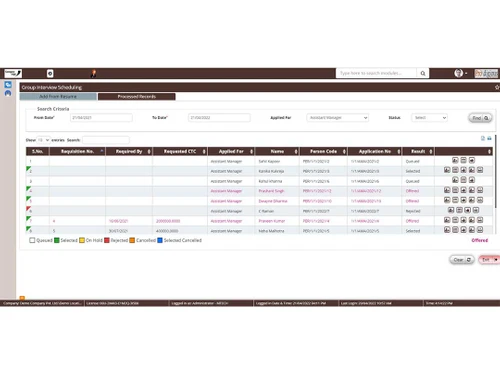Screen dimensions: 500x375
Task: Click the green Selected legend swatch
Action: (x=57, y=240)
